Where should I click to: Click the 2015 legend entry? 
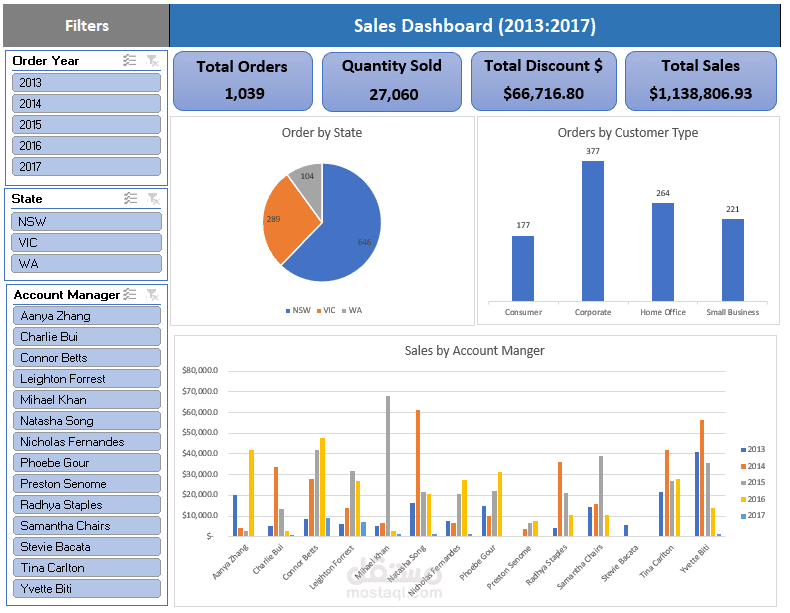pyautogui.click(x=753, y=483)
